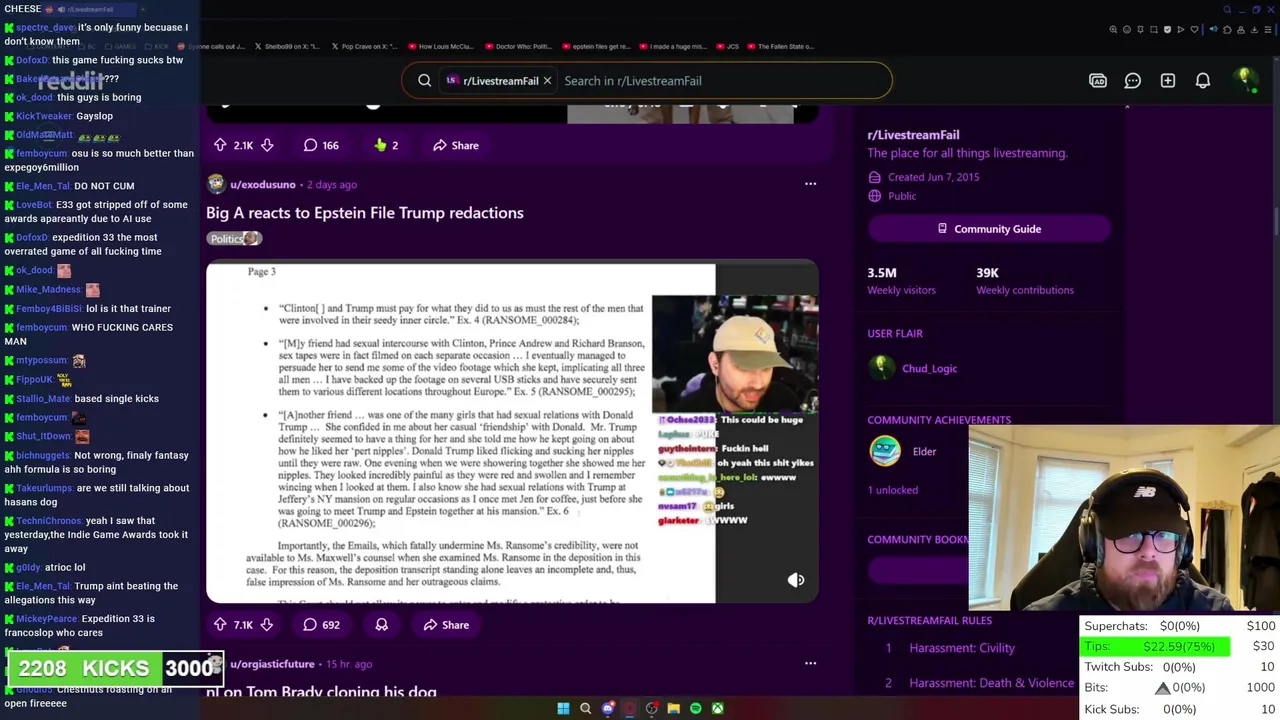Click chat username TechniChronos
Screen dimensions: 1280x720
pos(49,521)
